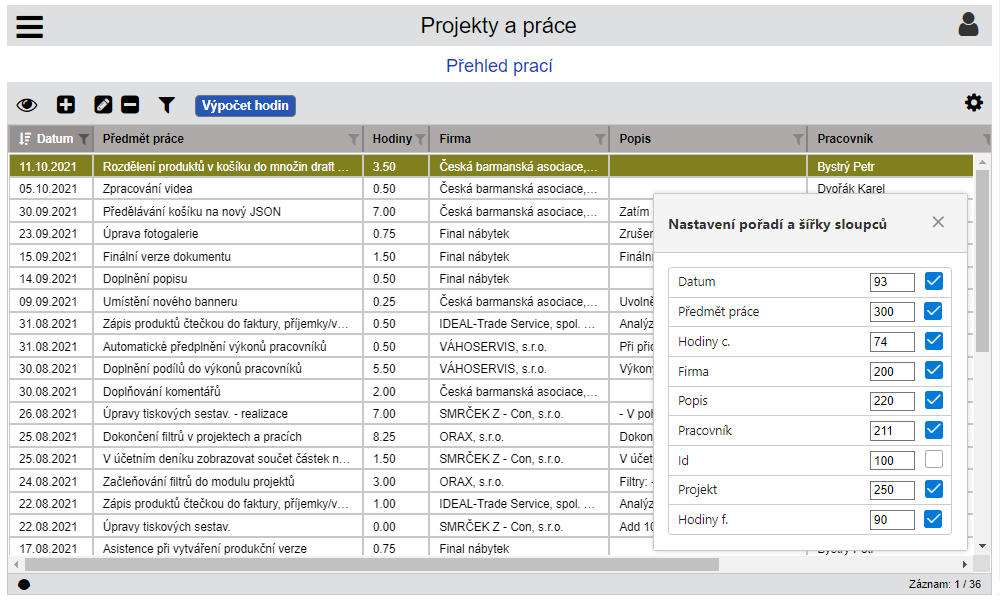Edit selected record with pencil icon

click(x=103, y=104)
